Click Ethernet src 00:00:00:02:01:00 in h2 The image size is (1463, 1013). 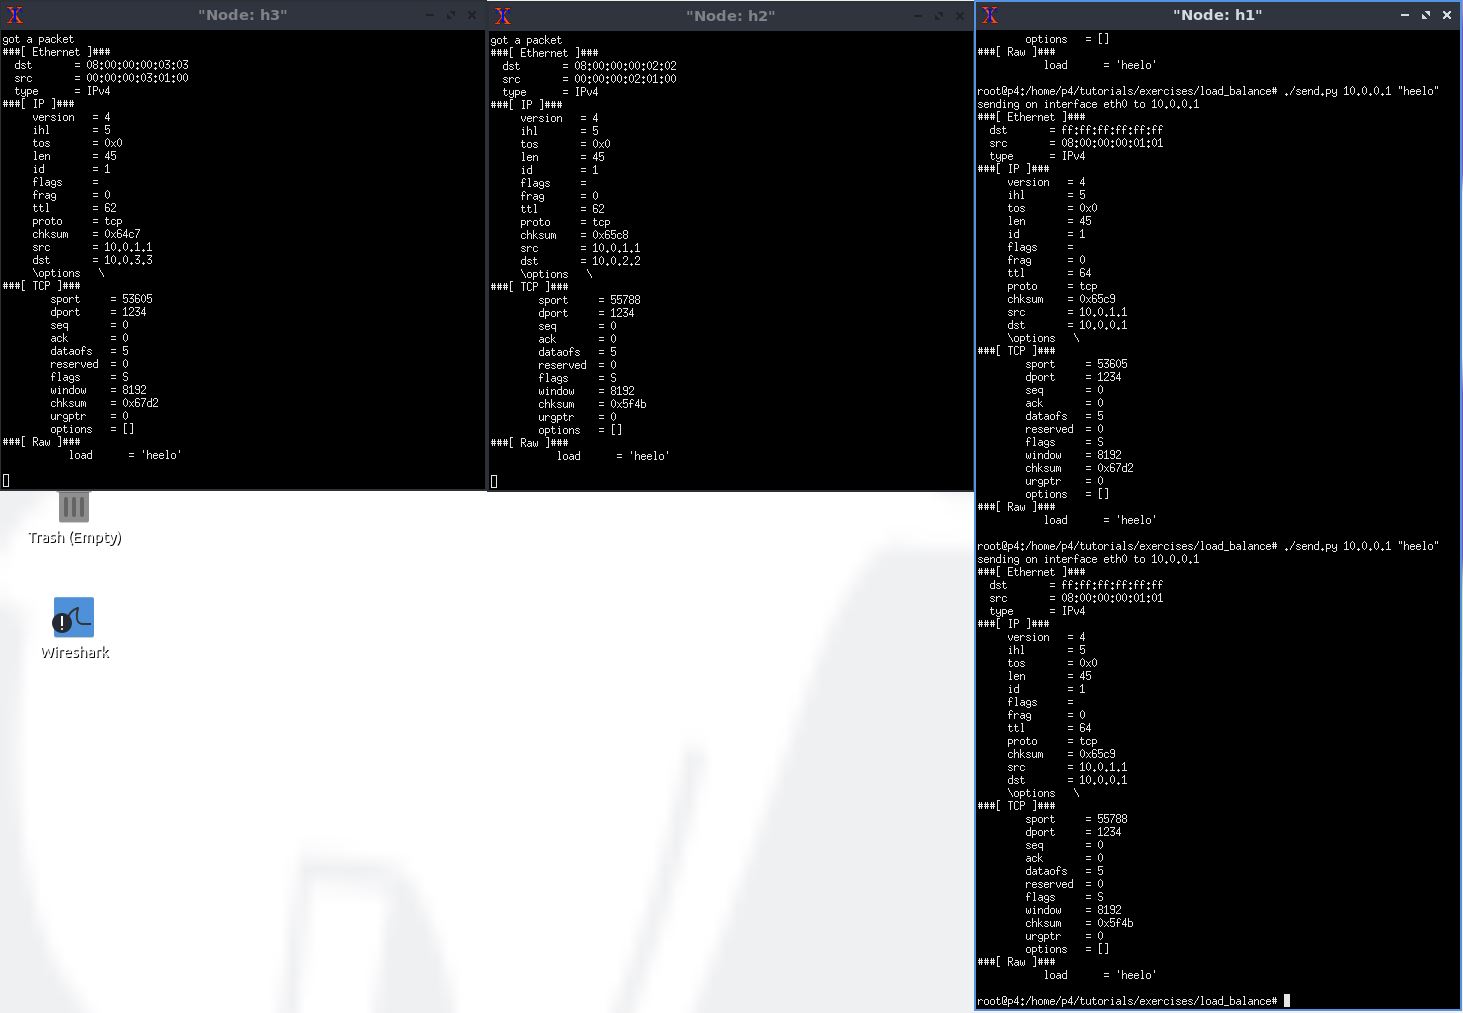point(589,79)
